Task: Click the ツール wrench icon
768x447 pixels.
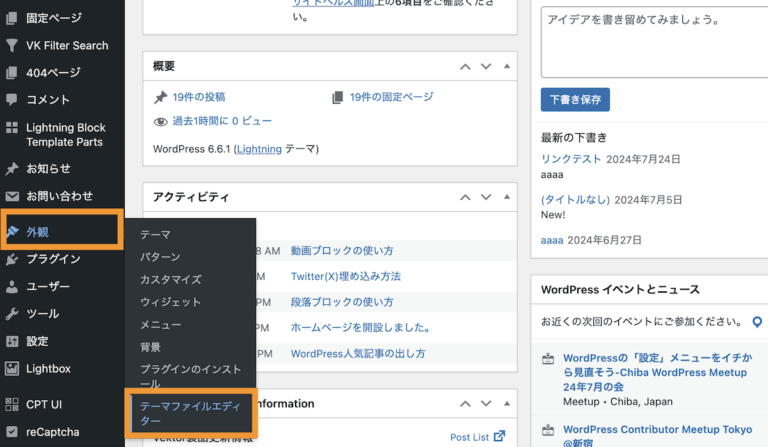Action: coord(12,314)
